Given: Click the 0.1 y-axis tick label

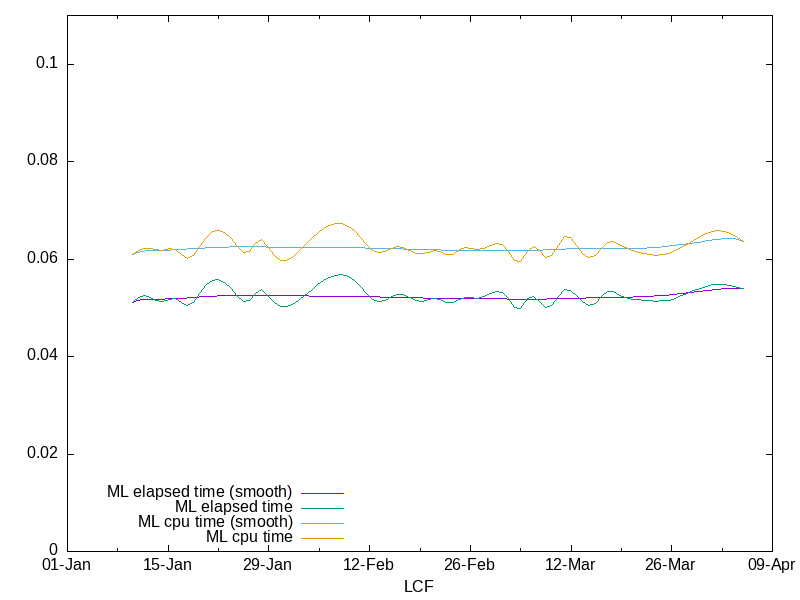Looking at the screenshot, I should (x=47, y=64).
